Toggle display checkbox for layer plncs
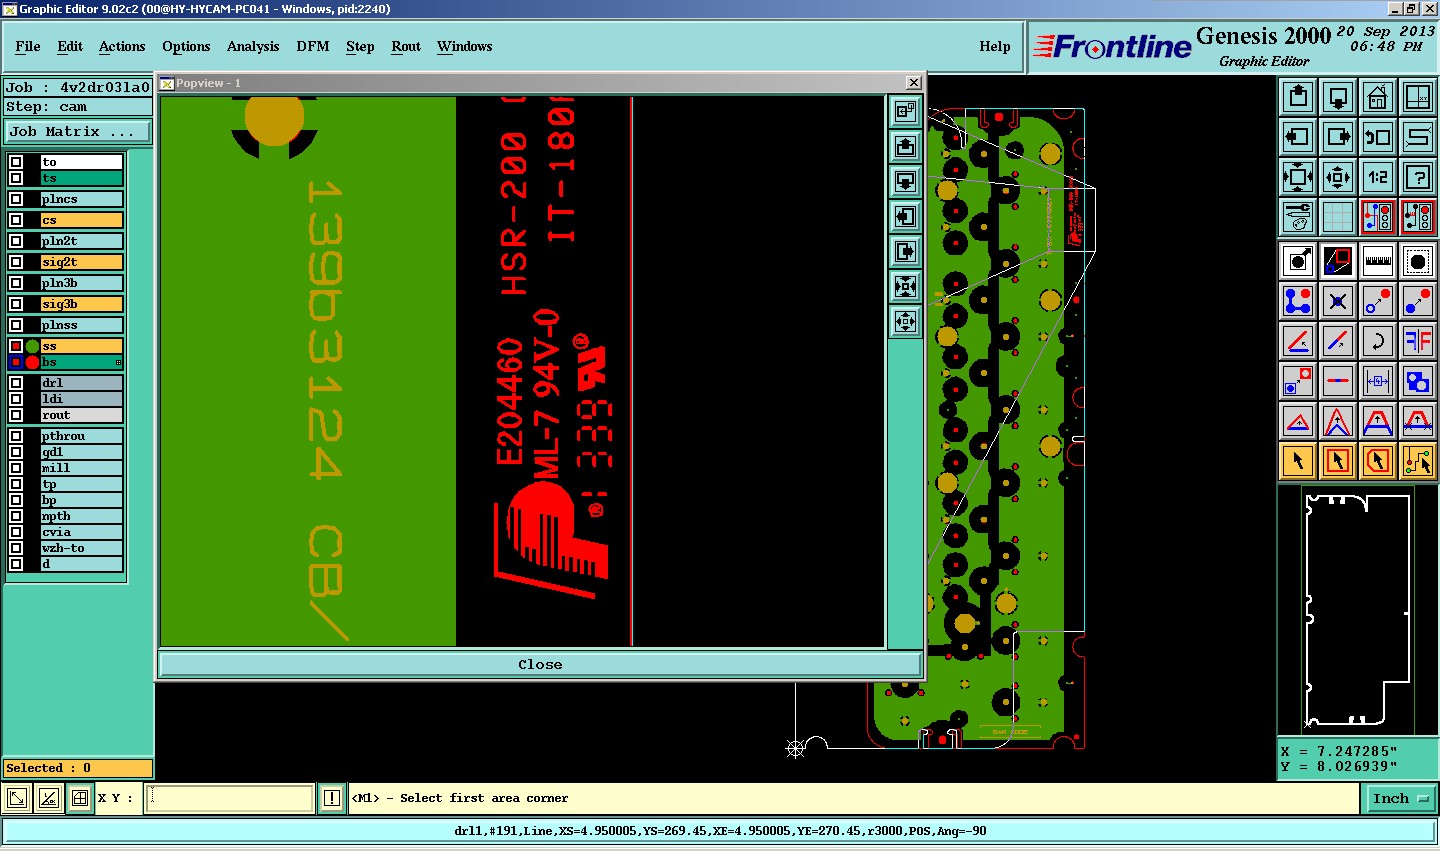This screenshot has height=851, width=1440. click(x=16, y=199)
